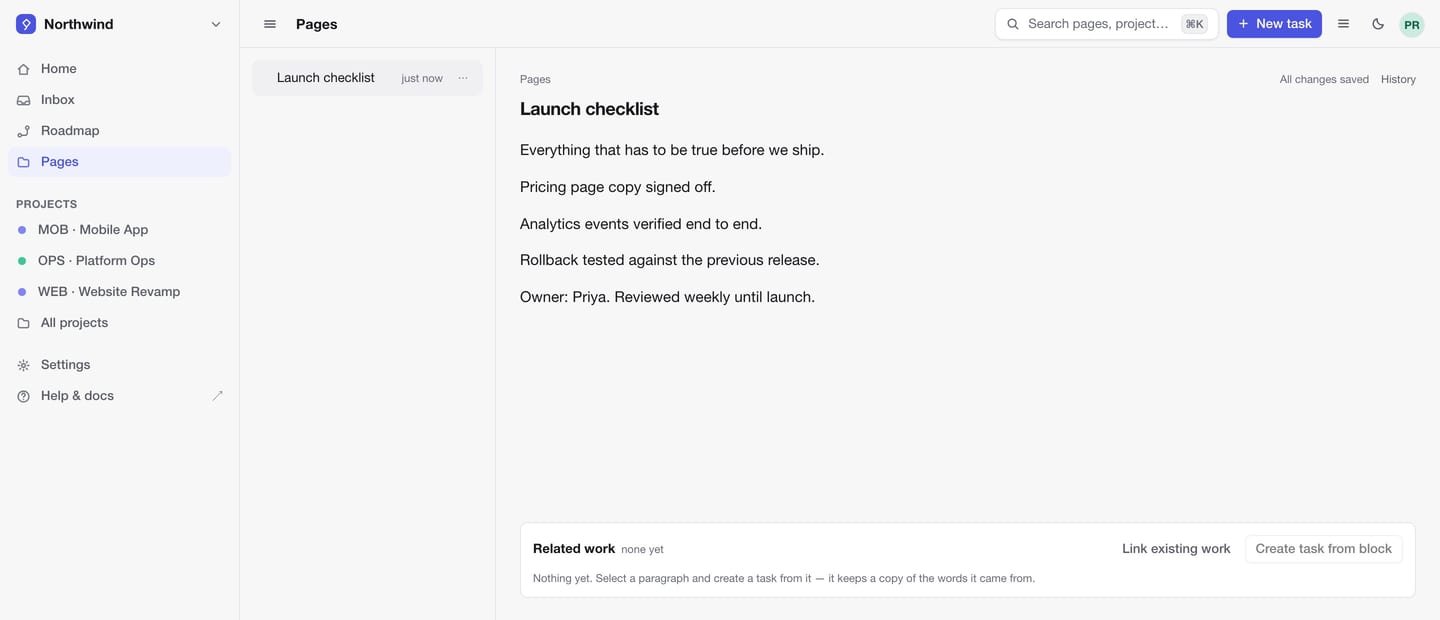Click the 'Analytics events verified end to end.' line
1440x620 pixels.
pyautogui.click(x=641, y=224)
